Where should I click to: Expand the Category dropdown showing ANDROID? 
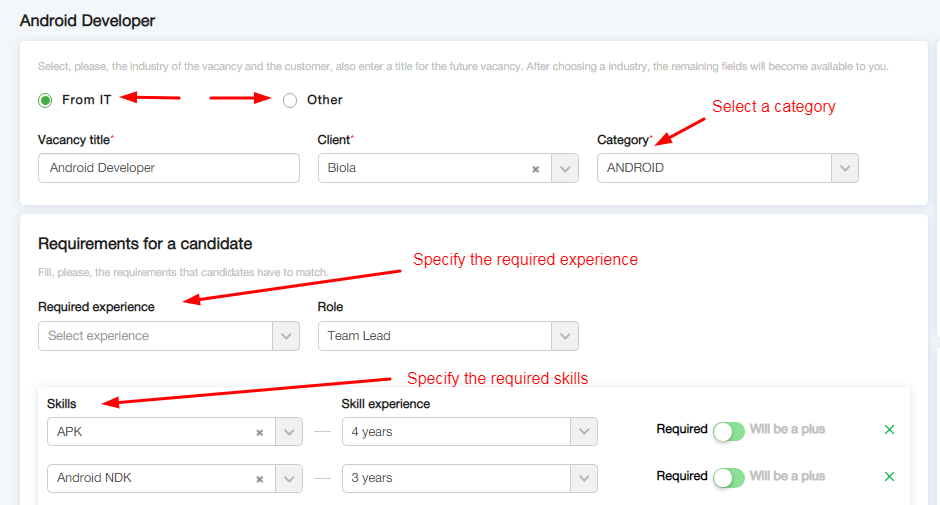tap(845, 168)
